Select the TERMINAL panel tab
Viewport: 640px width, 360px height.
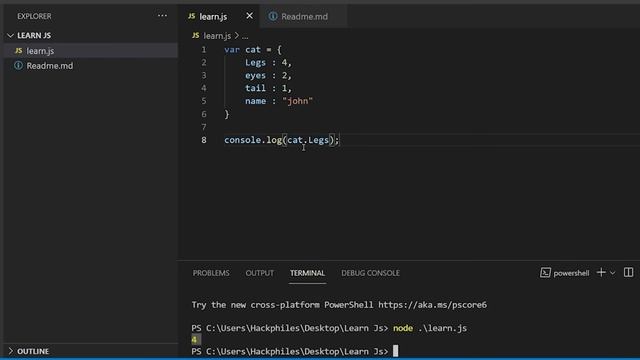coord(307,273)
